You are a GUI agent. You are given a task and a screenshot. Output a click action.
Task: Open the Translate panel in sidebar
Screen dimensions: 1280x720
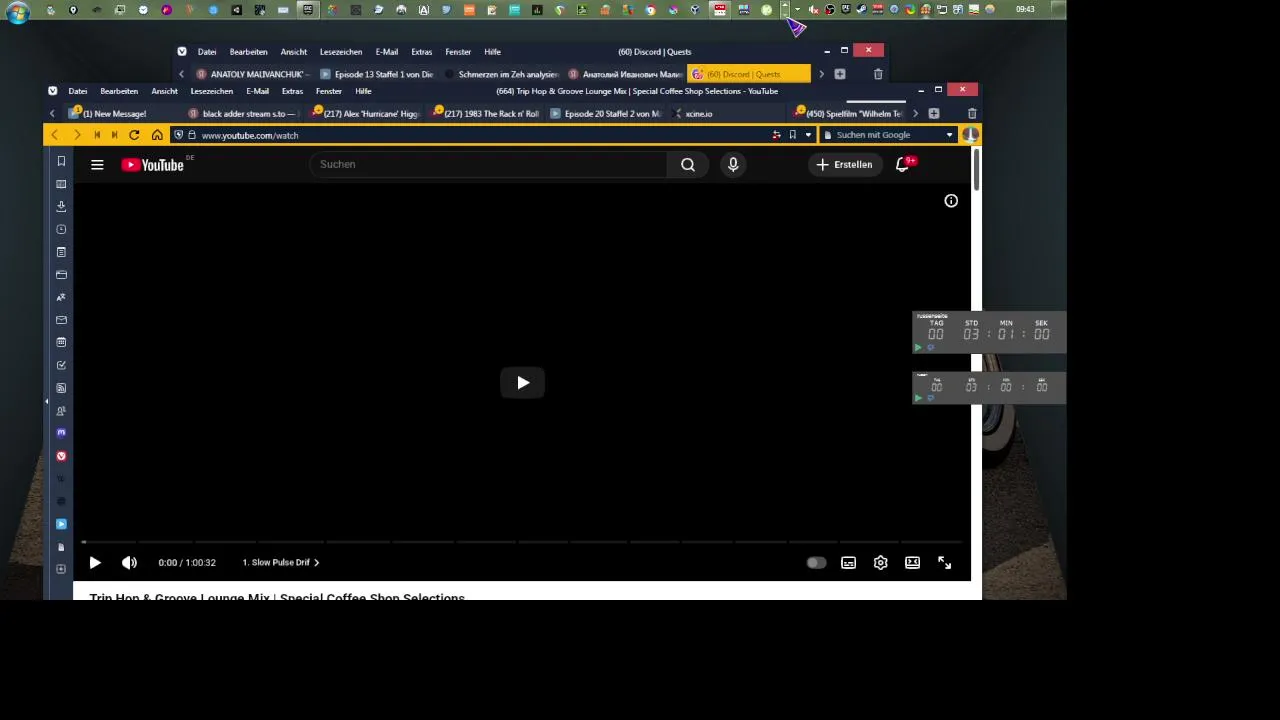pos(61,297)
